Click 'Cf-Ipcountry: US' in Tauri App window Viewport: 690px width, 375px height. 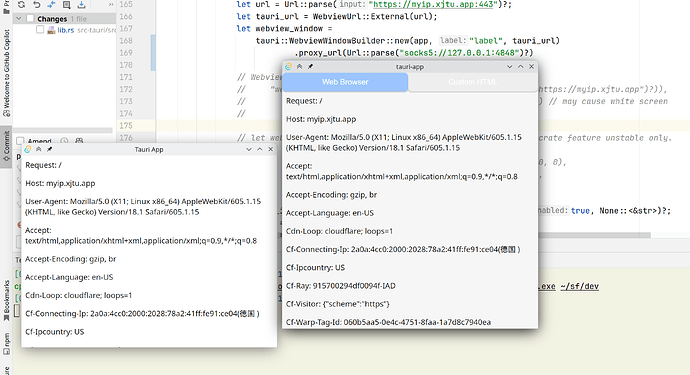coord(54,332)
